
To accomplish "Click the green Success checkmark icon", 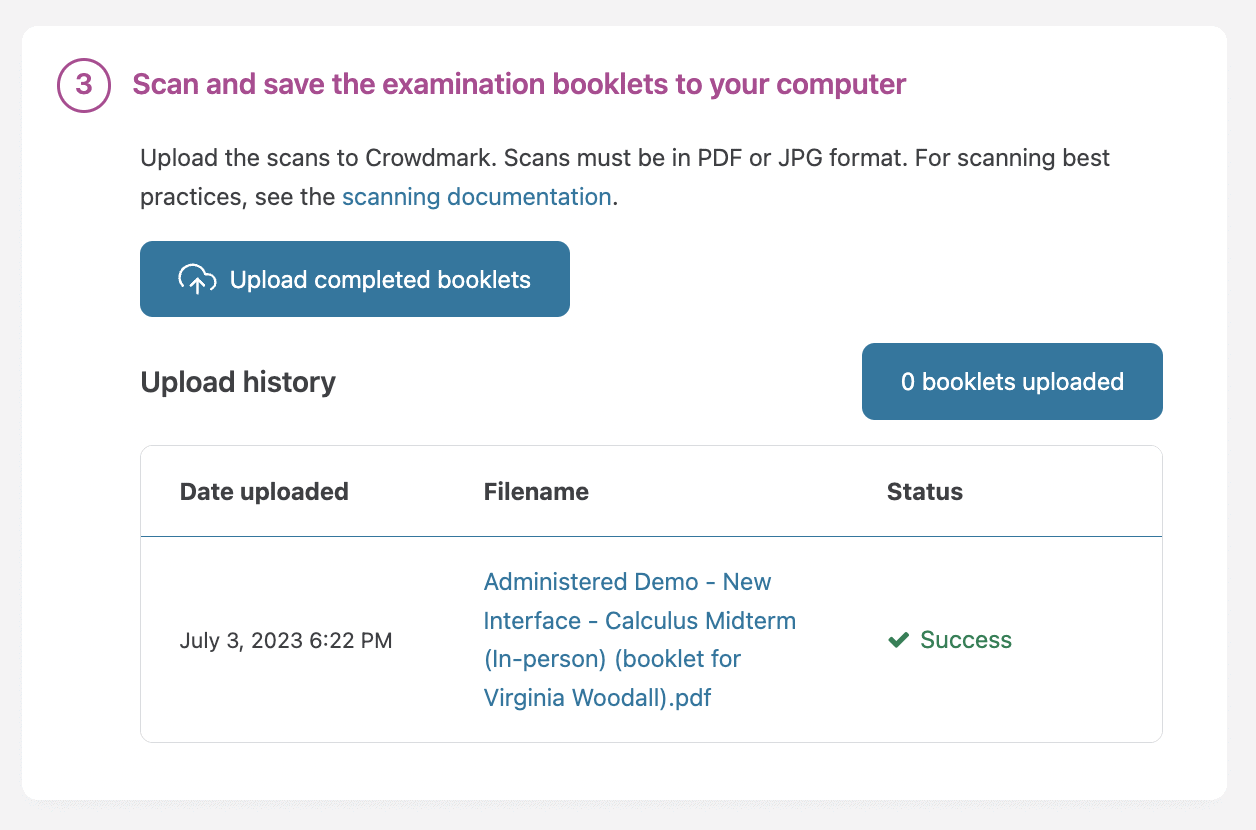I will point(898,640).
